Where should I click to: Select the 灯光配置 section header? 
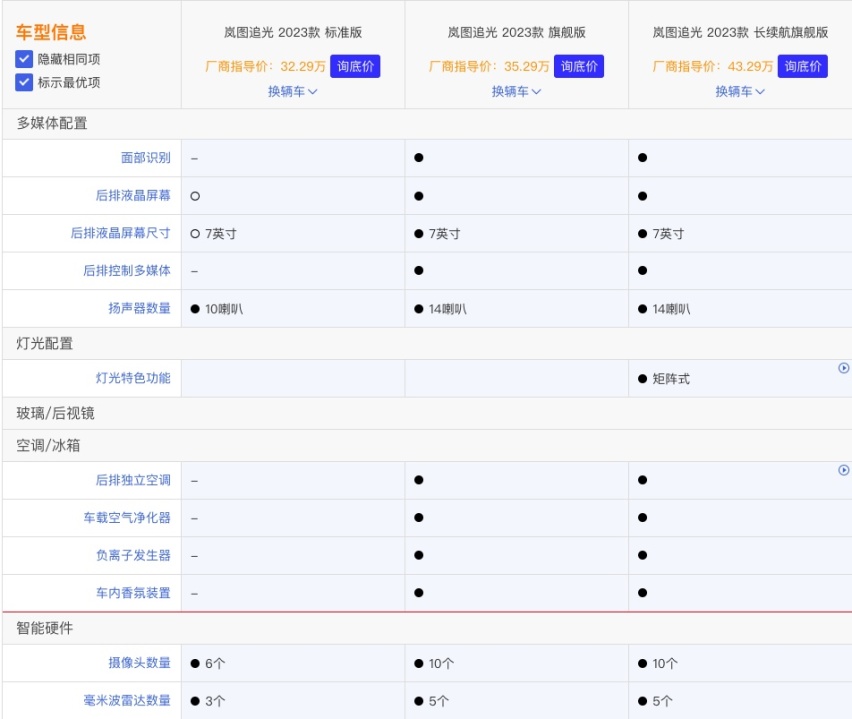coord(45,343)
